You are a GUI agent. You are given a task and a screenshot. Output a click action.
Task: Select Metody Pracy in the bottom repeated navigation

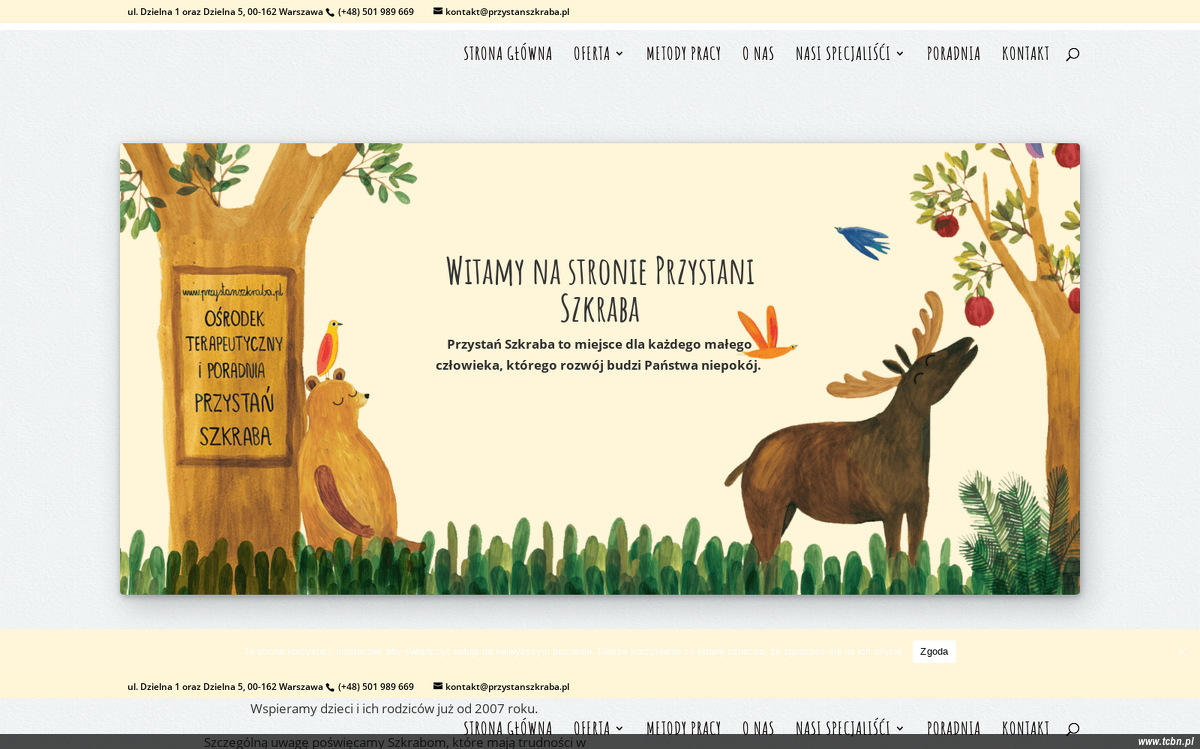point(684,728)
